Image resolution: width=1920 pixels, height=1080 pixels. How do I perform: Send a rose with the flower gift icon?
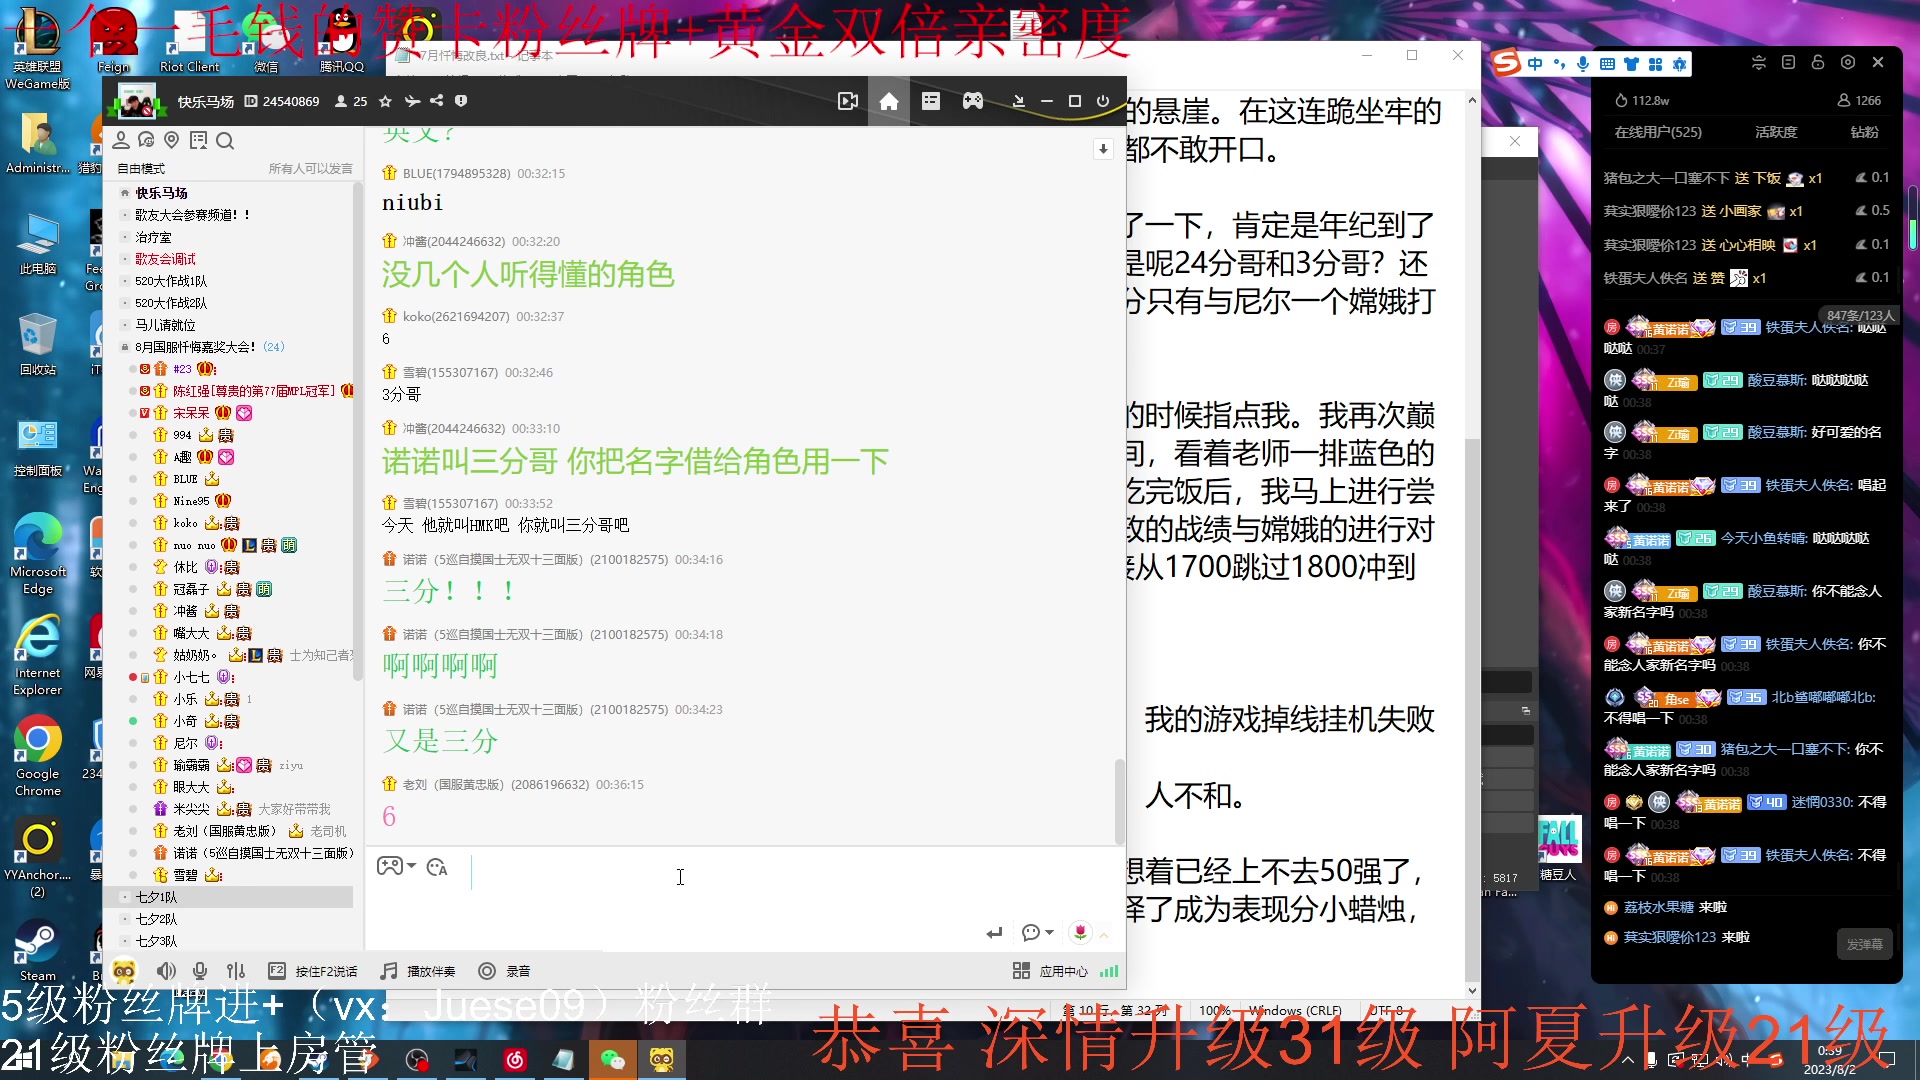1080,932
